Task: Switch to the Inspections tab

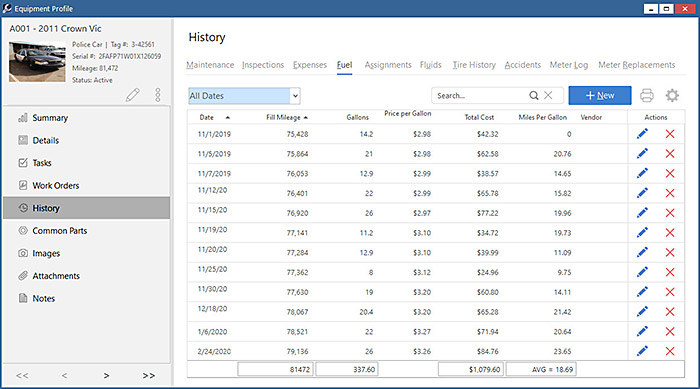Action: (x=263, y=65)
